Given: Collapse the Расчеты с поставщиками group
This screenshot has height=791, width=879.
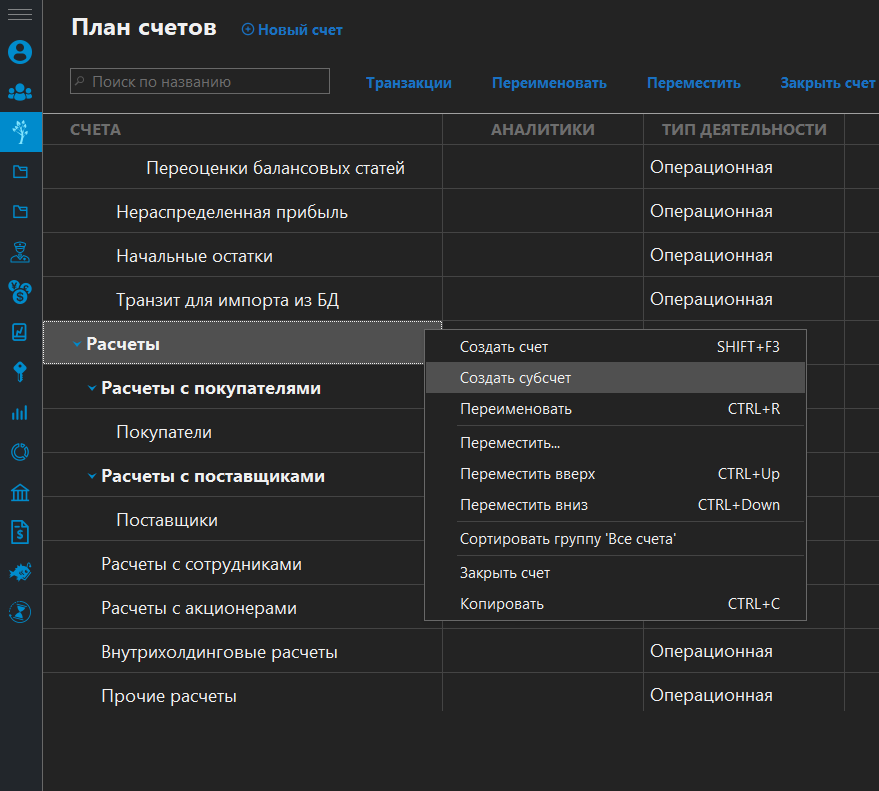Looking at the screenshot, I should (x=91, y=475).
